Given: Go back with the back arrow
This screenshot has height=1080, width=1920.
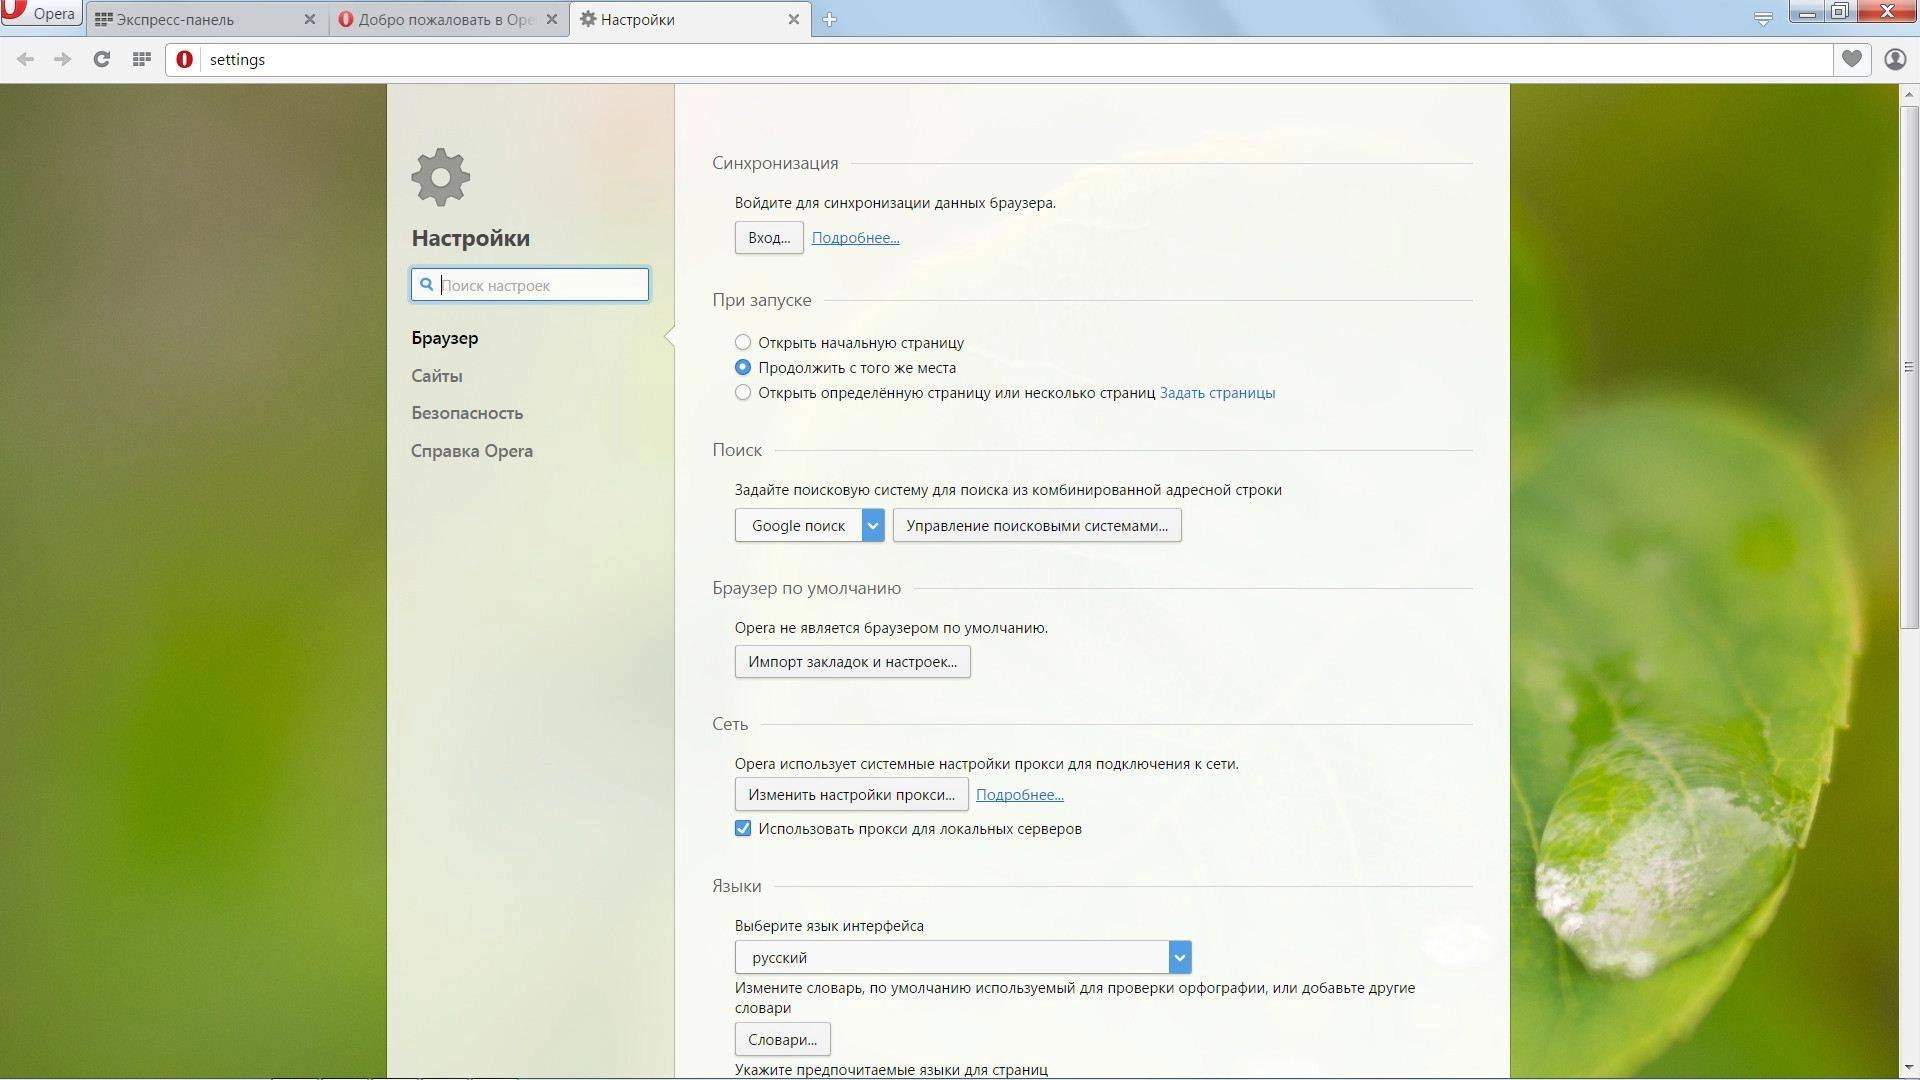Looking at the screenshot, I should pos(26,59).
